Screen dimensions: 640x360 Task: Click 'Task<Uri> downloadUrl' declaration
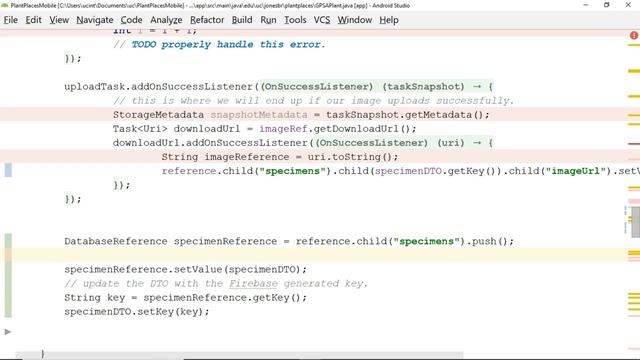(176, 129)
